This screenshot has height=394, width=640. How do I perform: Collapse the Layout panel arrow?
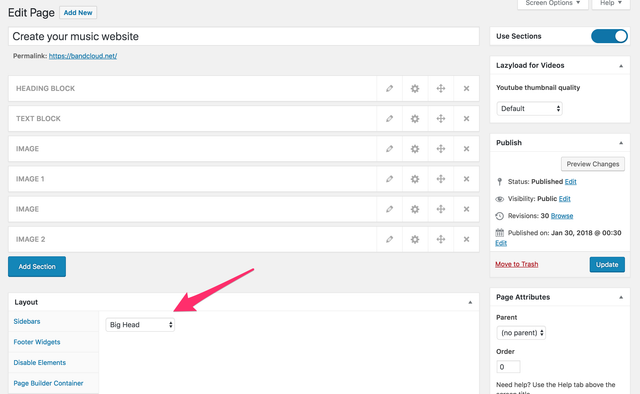tap(470, 303)
